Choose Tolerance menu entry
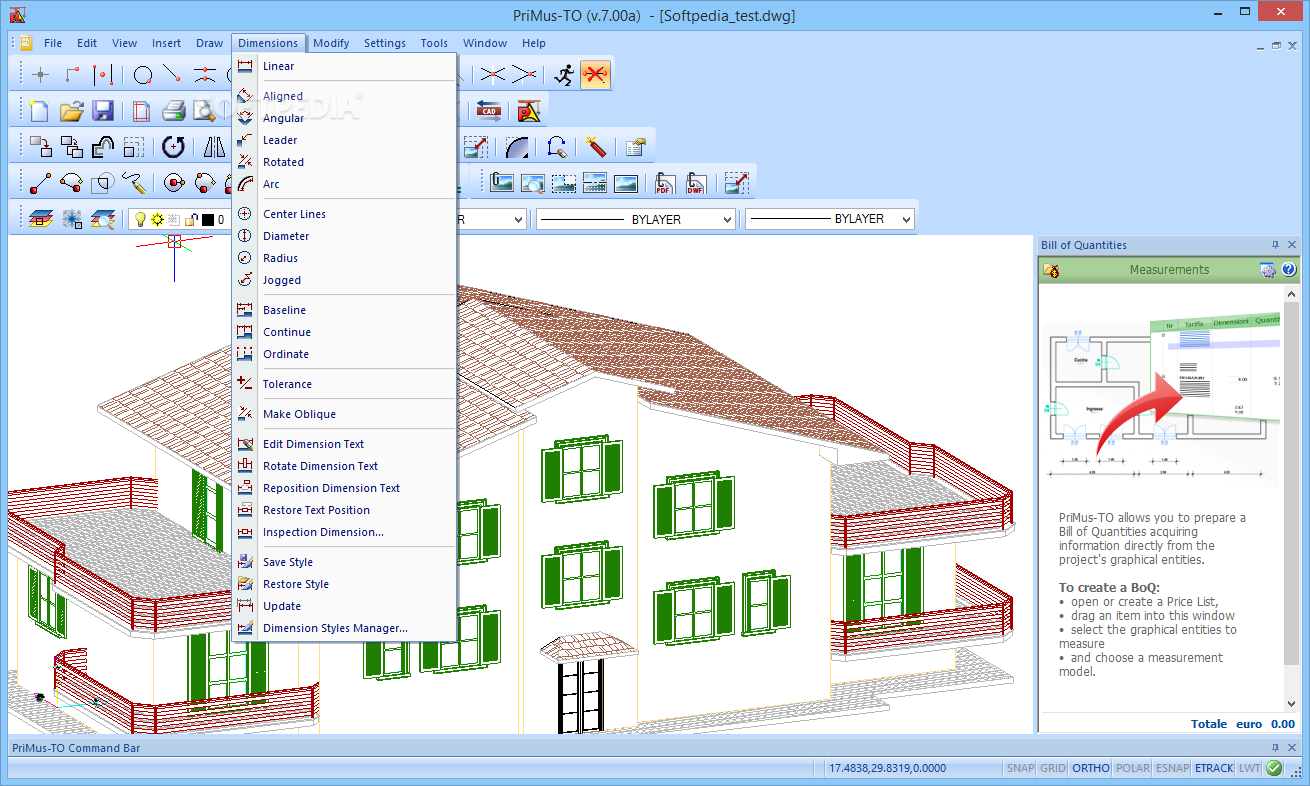The height and width of the screenshot is (786, 1310). pyautogui.click(x=344, y=384)
